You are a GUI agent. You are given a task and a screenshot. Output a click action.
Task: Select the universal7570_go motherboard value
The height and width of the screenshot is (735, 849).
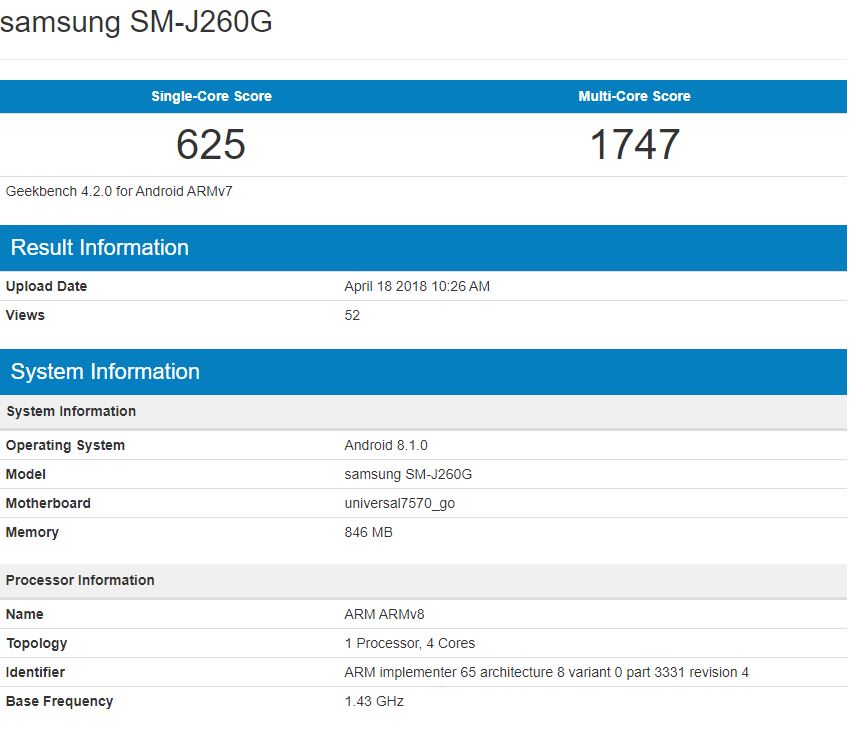coord(400,503)
